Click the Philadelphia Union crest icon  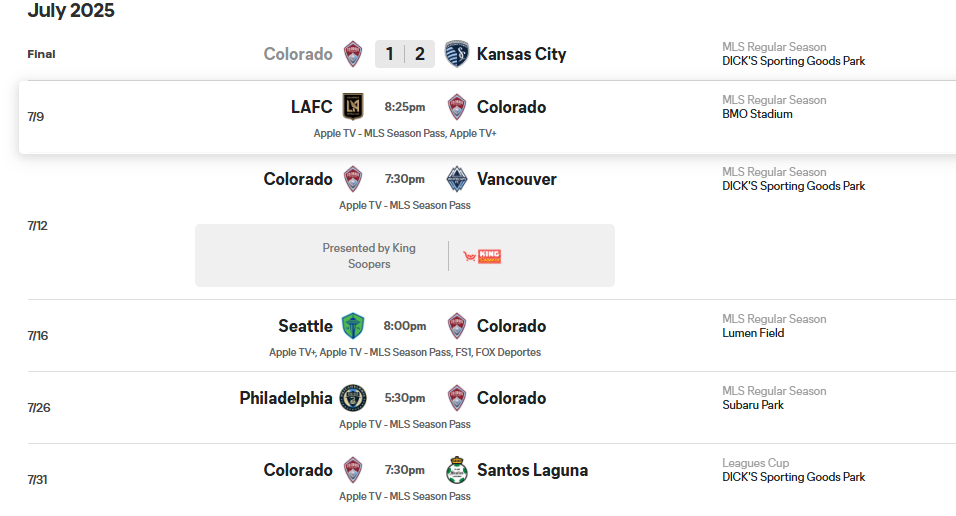353,398
